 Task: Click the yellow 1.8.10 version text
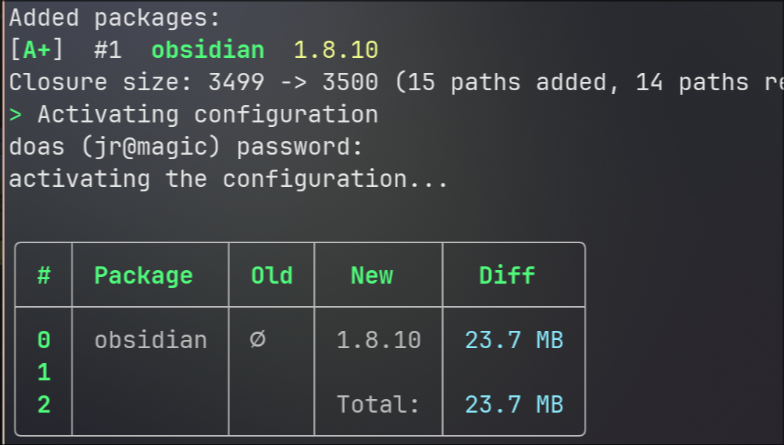coord(336,50)
